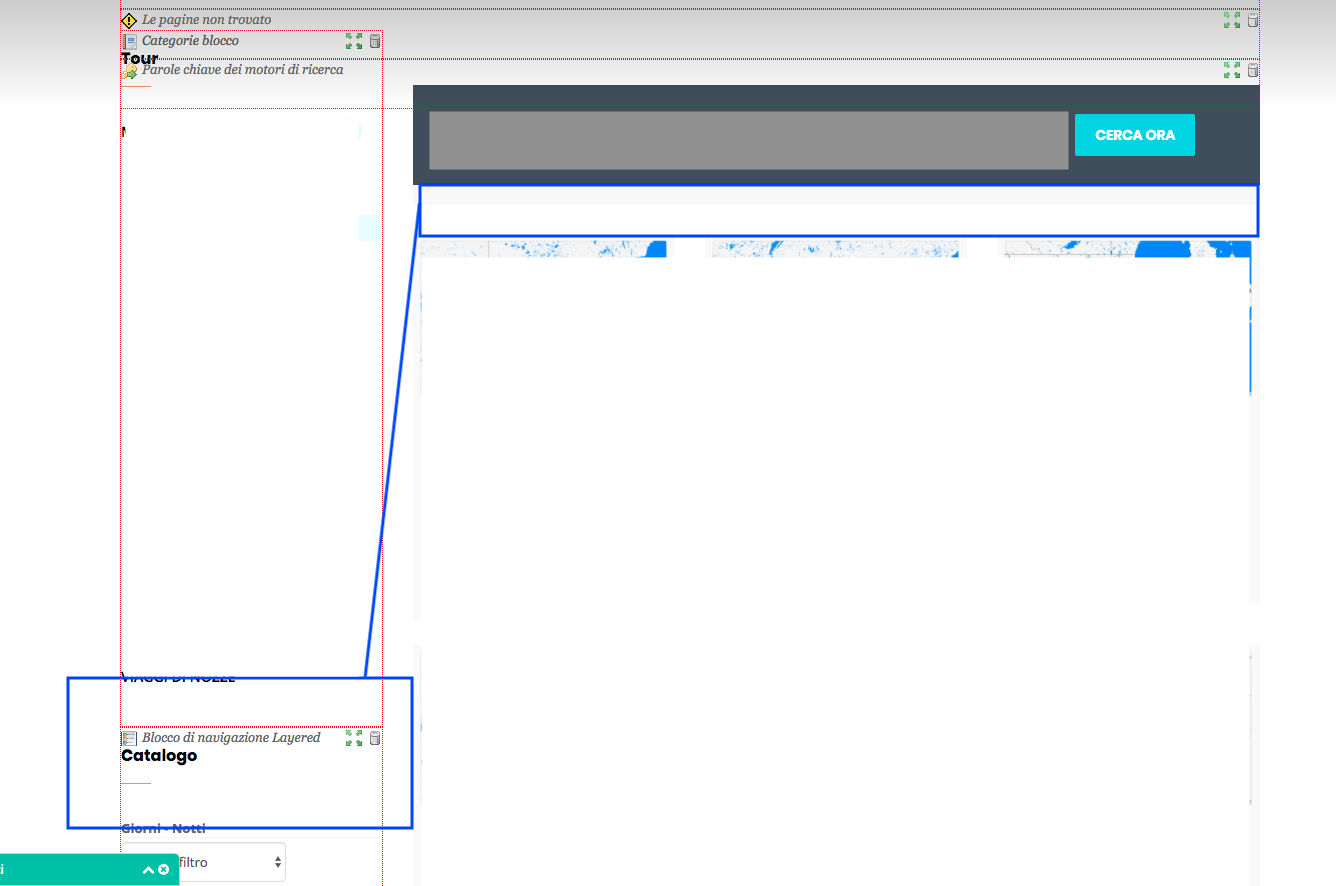Collapse the green bottom panel with the chevron
1336x886 pixels.
pos(149,870)
